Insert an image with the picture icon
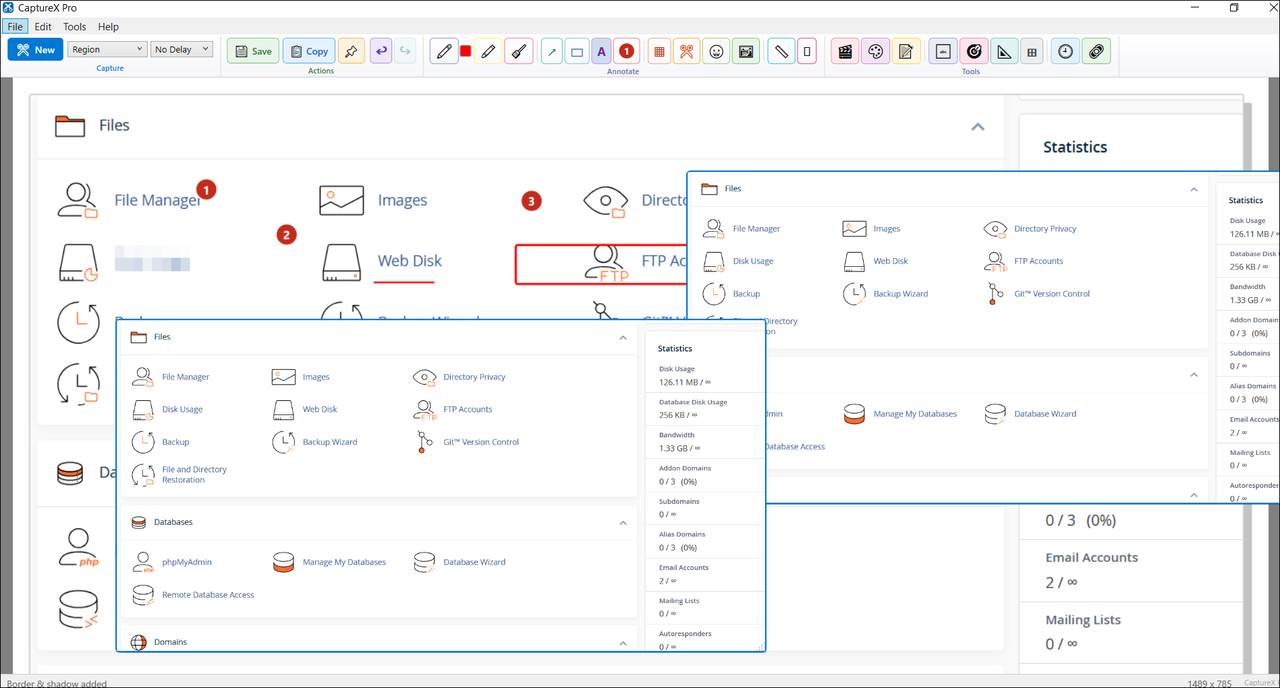Screen dimensions: 1280x688 (745, 51)
